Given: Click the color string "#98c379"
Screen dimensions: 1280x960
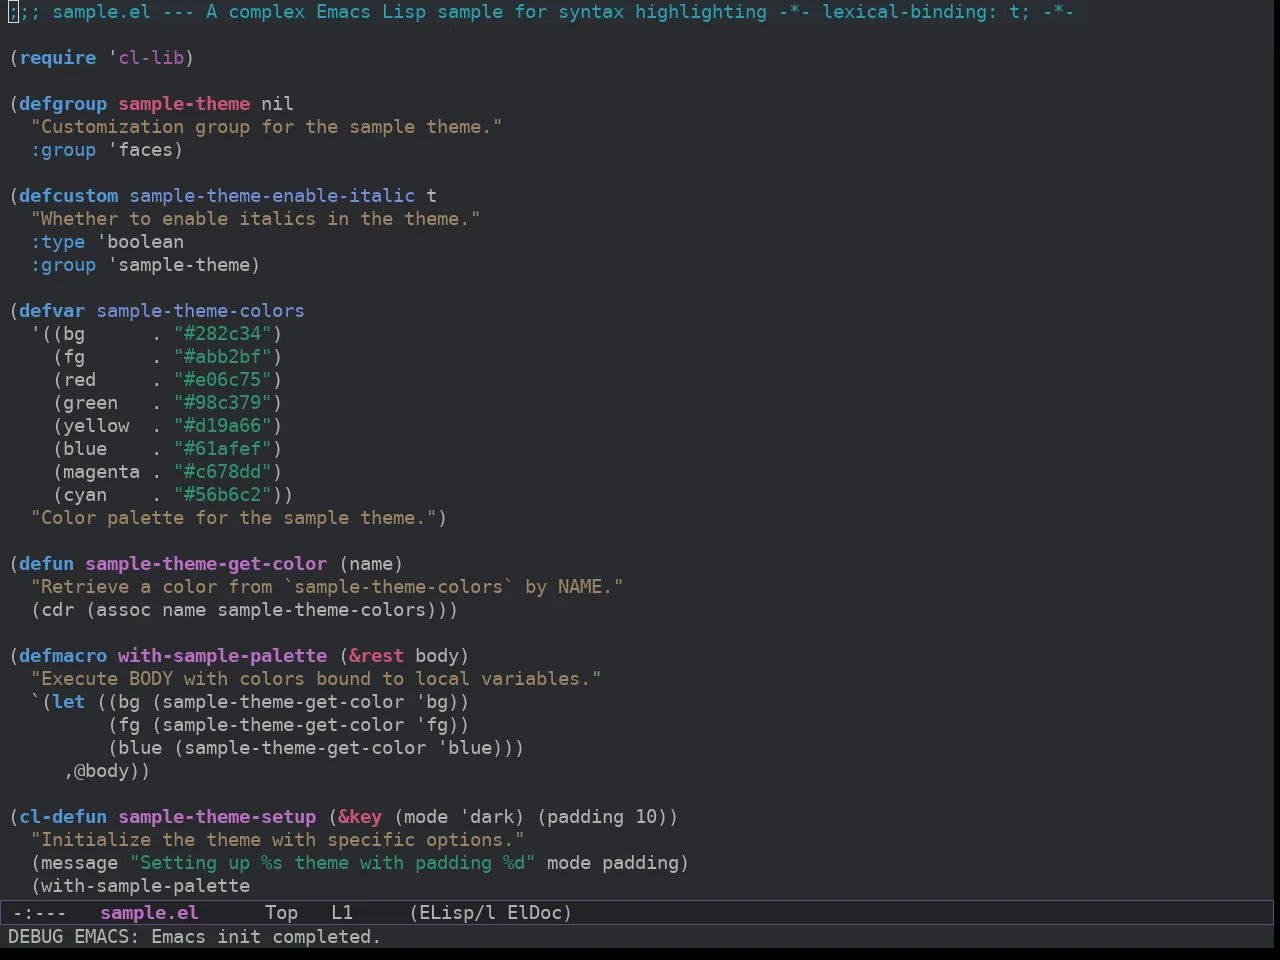Looking at the screenshot, I should [223, 403].
